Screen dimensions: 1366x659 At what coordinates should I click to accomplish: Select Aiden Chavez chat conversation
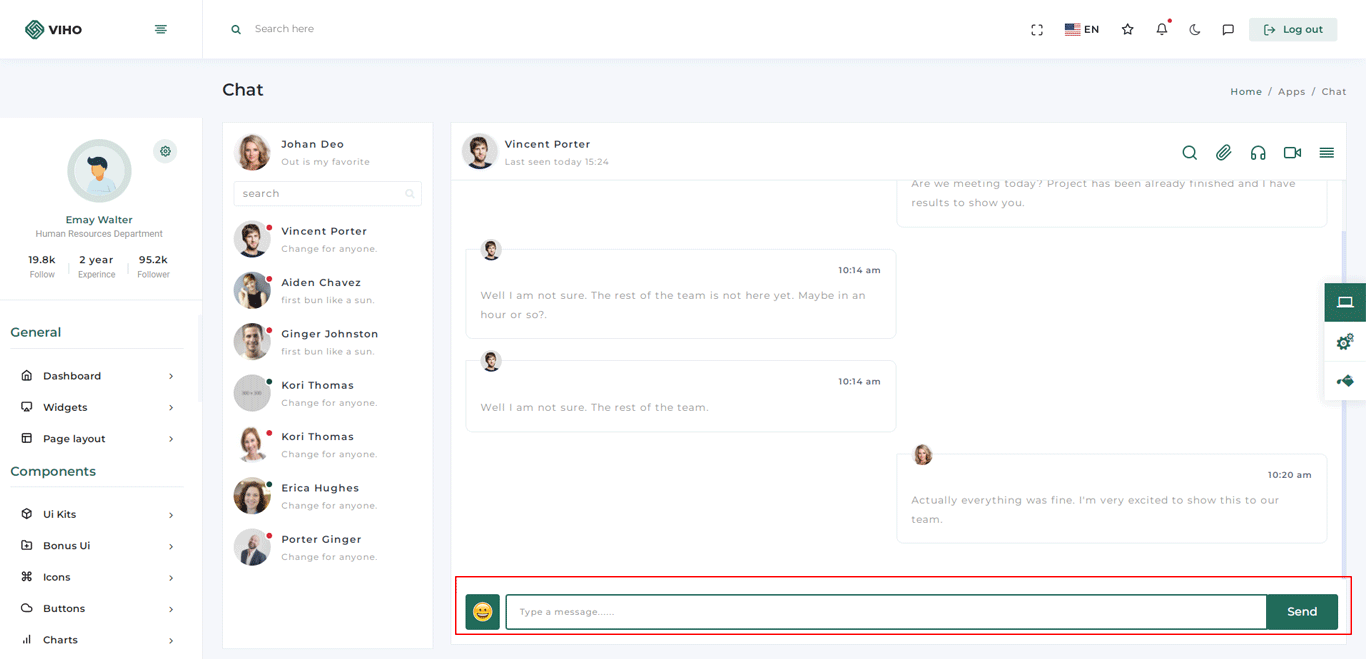[x=320, y=290]
